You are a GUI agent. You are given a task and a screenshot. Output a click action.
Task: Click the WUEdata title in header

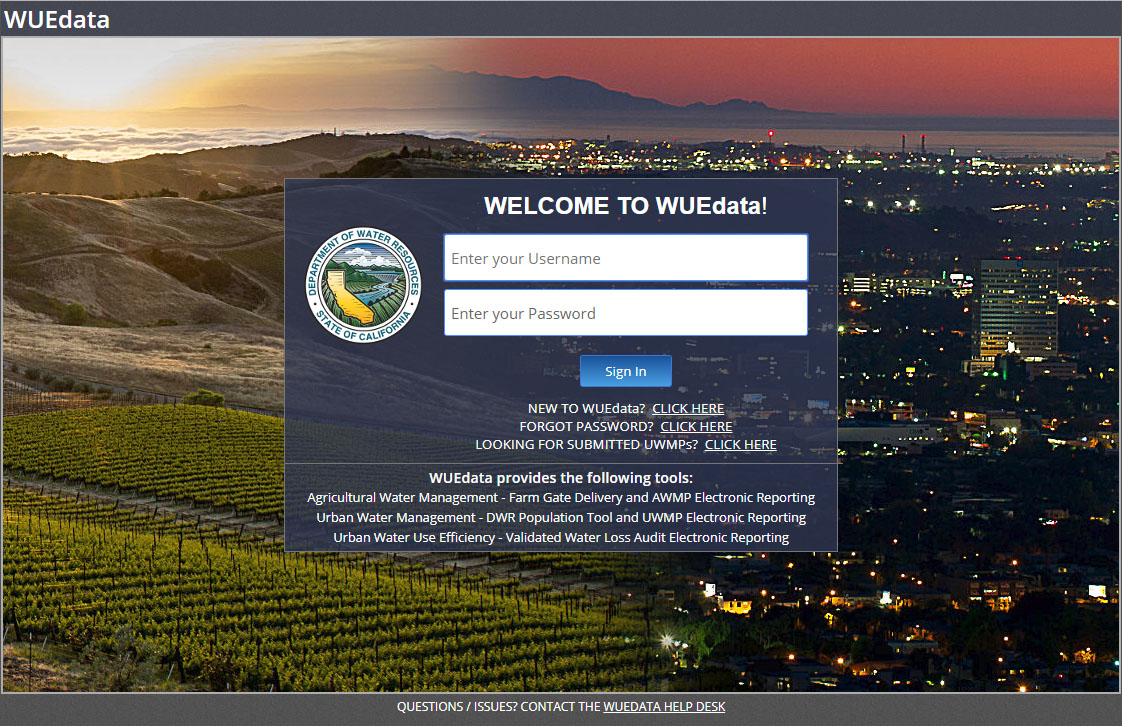click(57, 19)
